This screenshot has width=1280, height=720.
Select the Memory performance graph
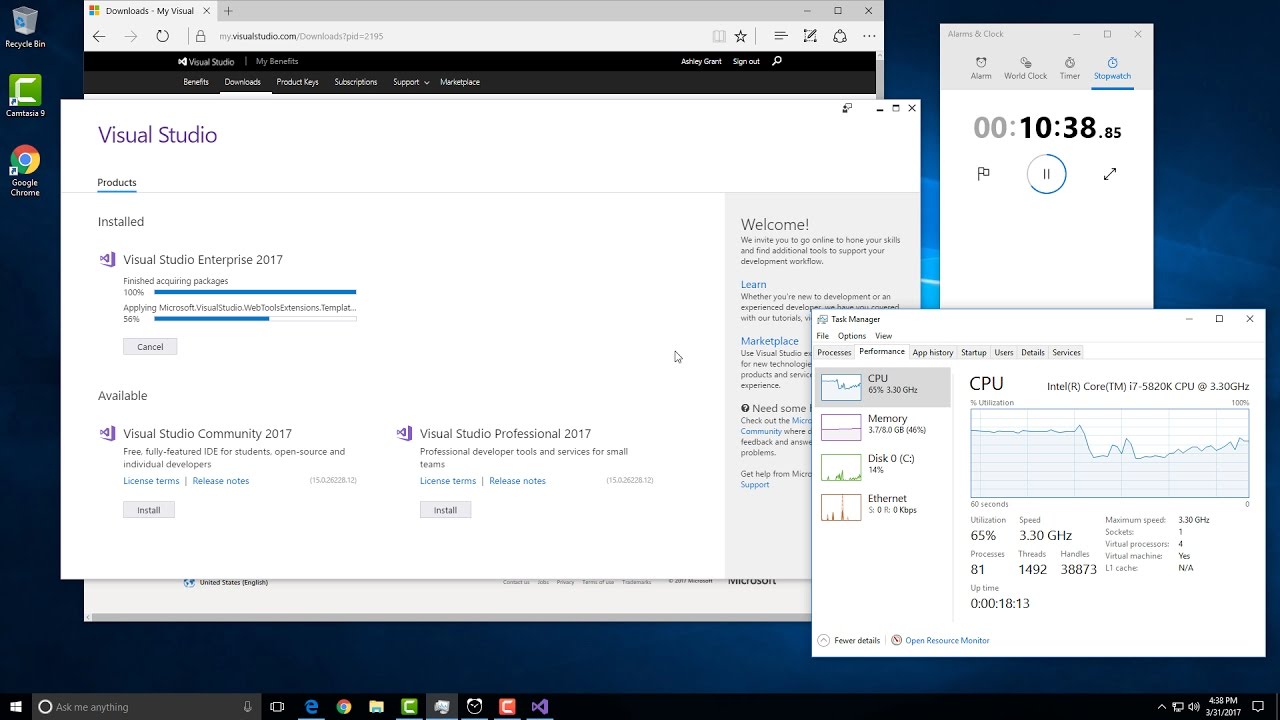[883, 427]
